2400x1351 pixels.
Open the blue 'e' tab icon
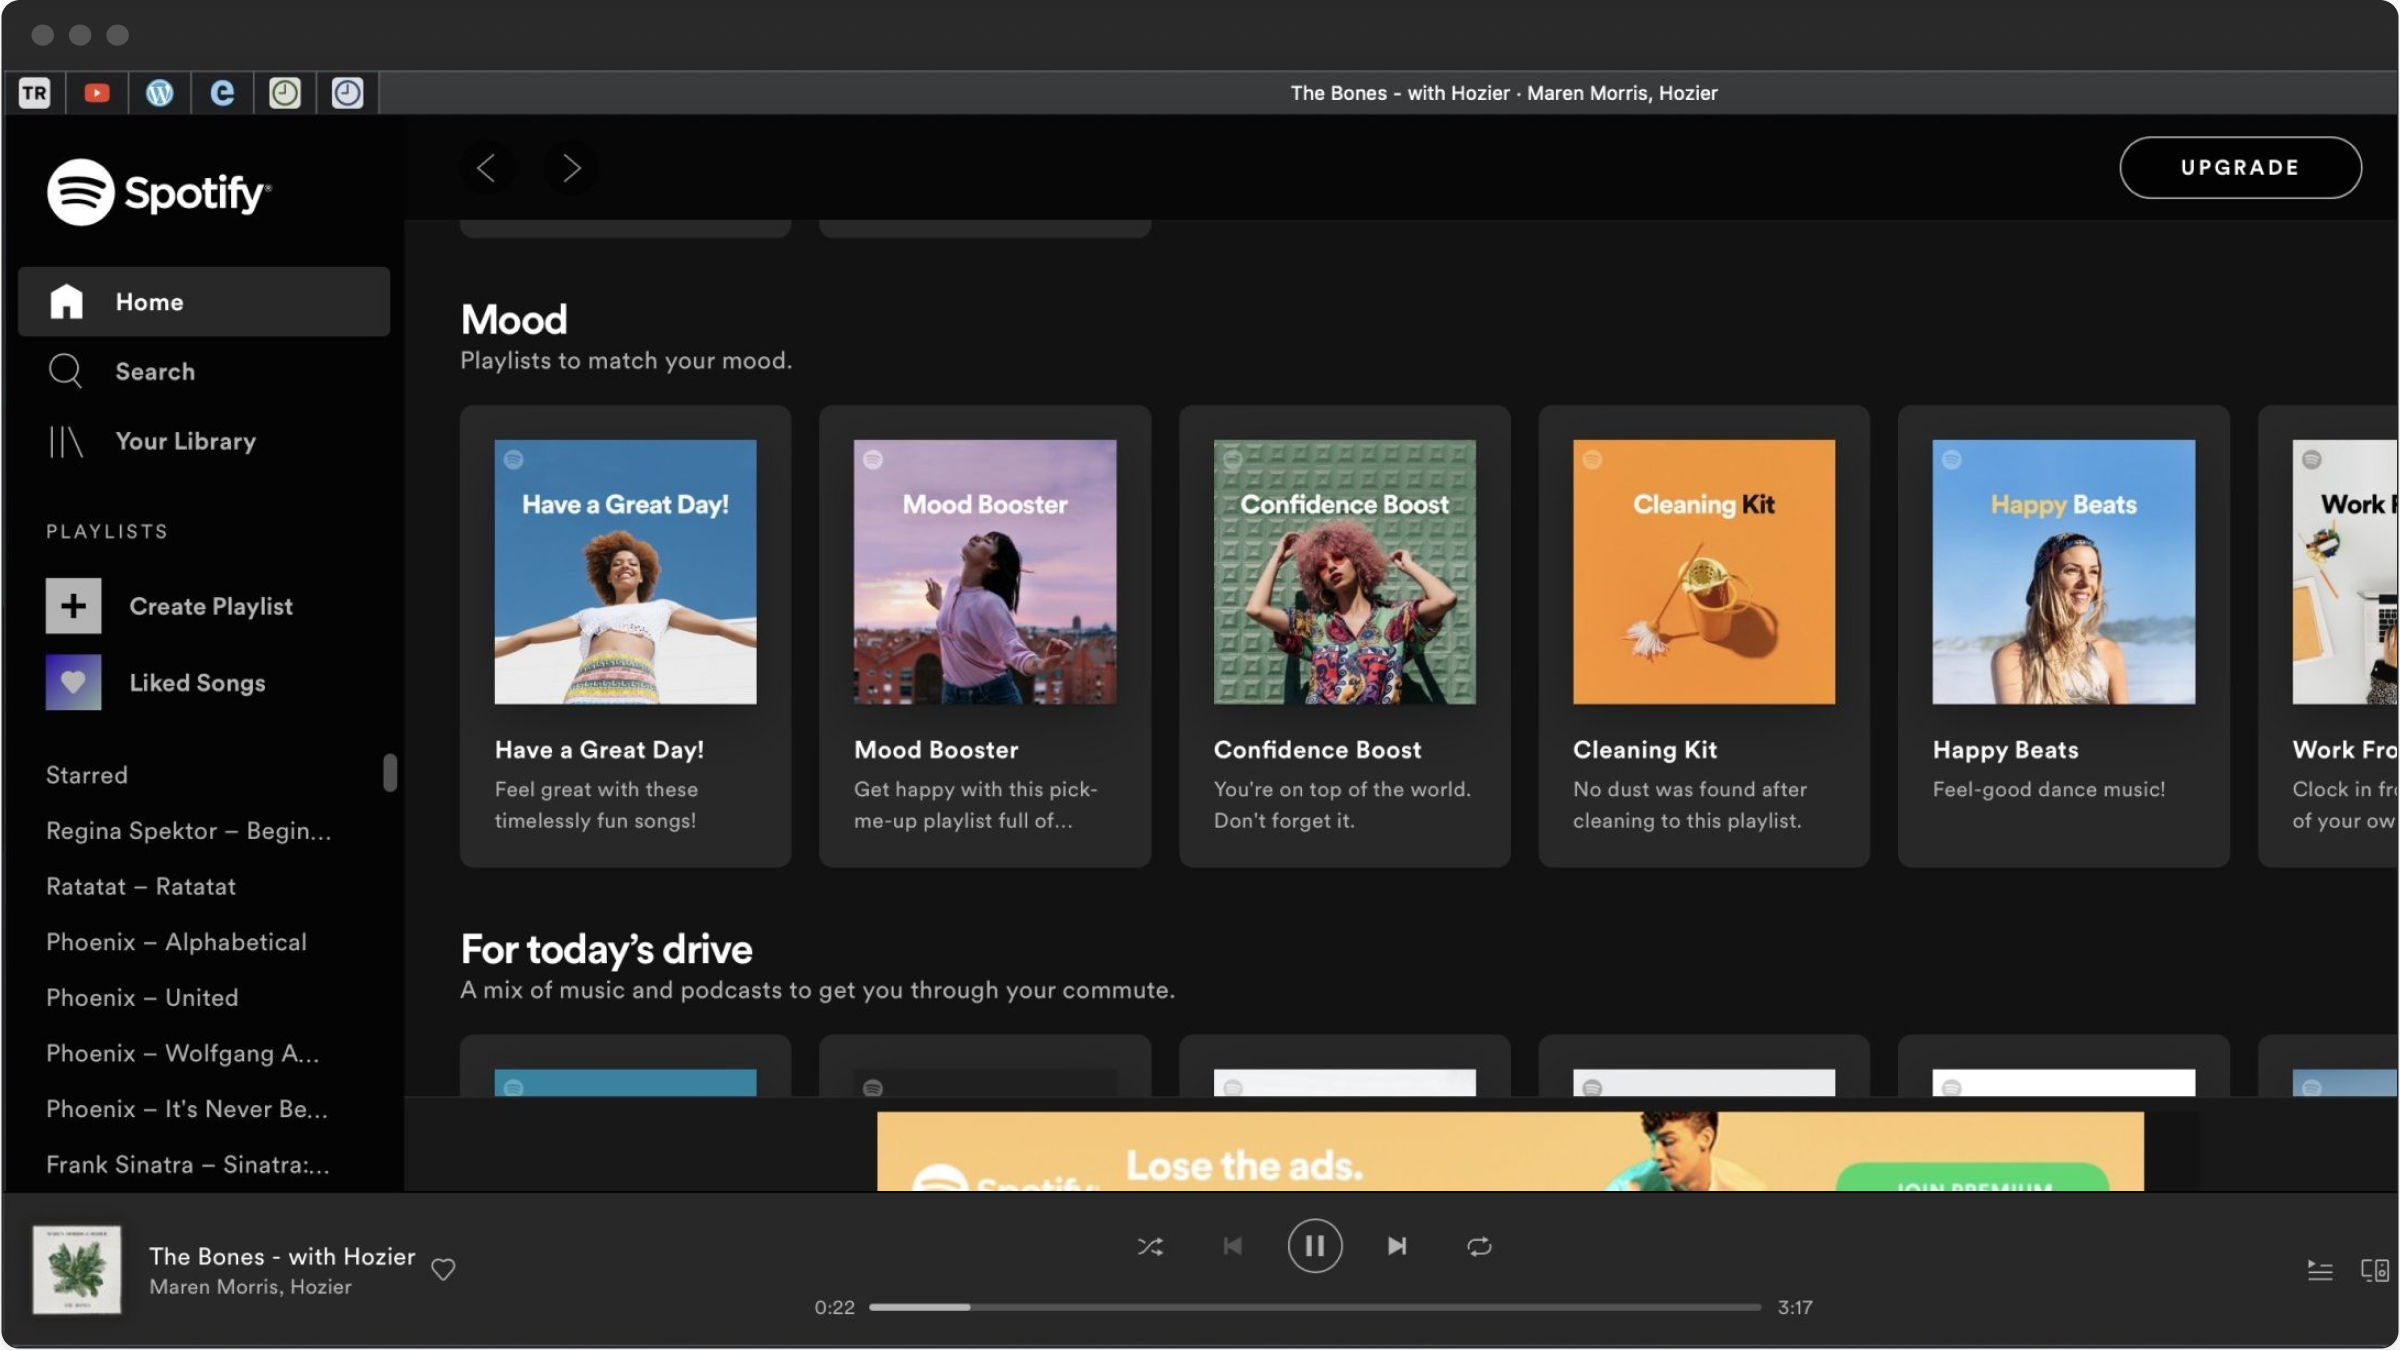coord(222,93)
